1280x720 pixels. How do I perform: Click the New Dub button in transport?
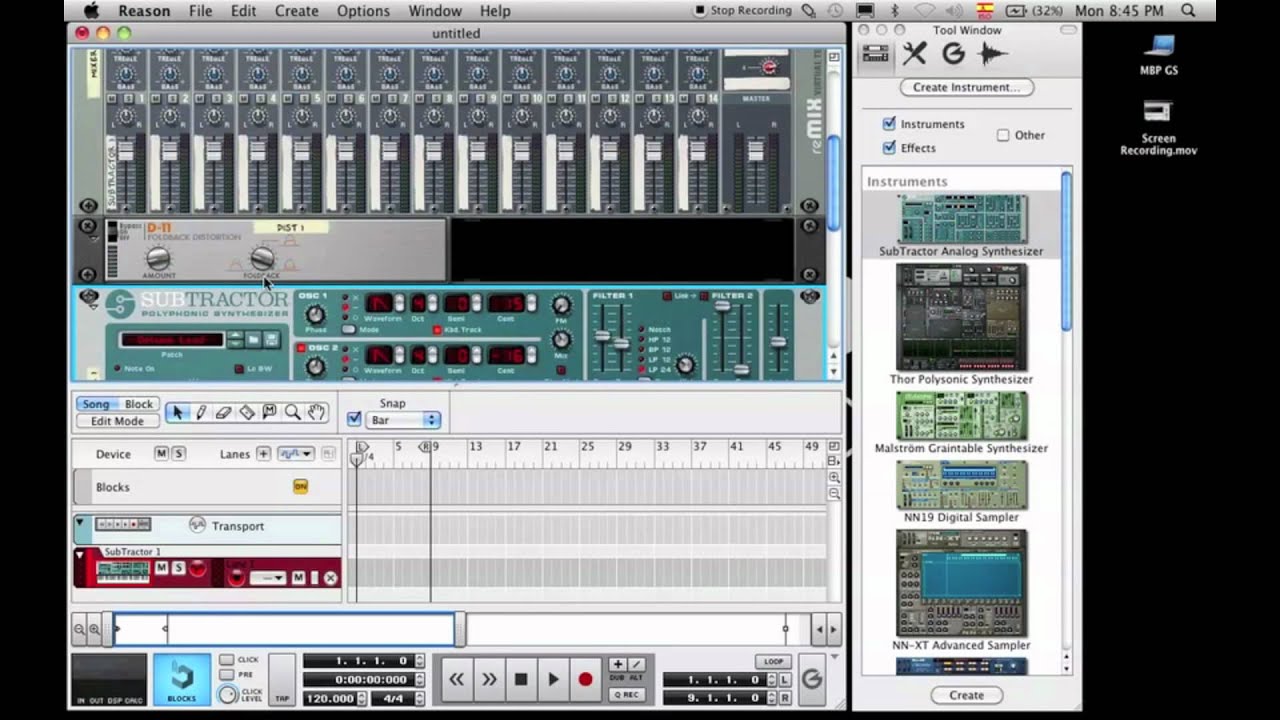pyautogui.click(x=617, y=664)
